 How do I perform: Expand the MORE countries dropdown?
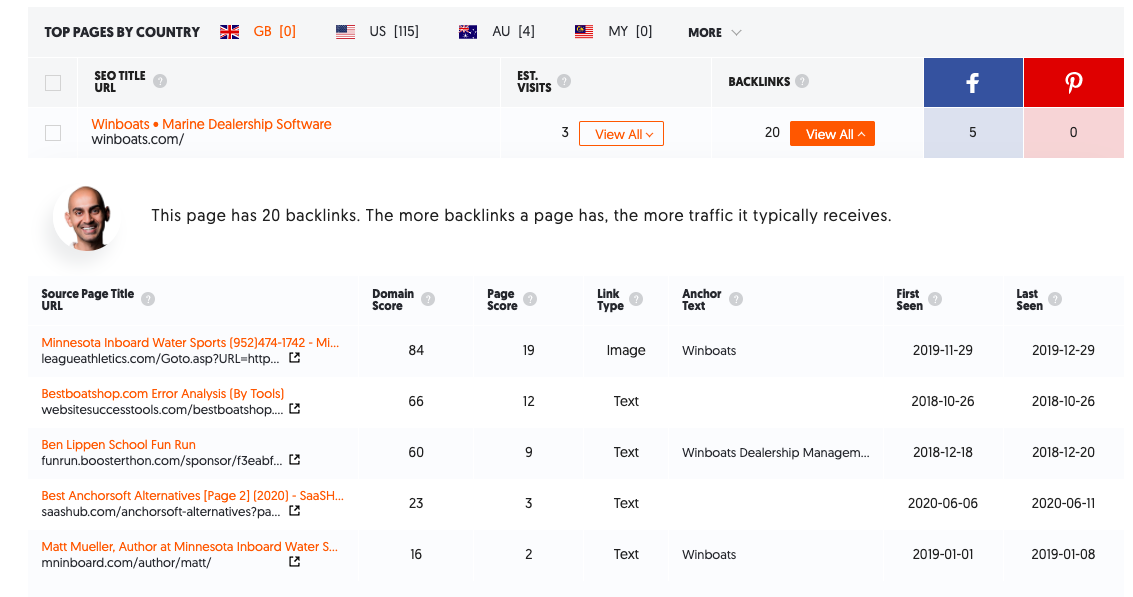click(715, 33)
